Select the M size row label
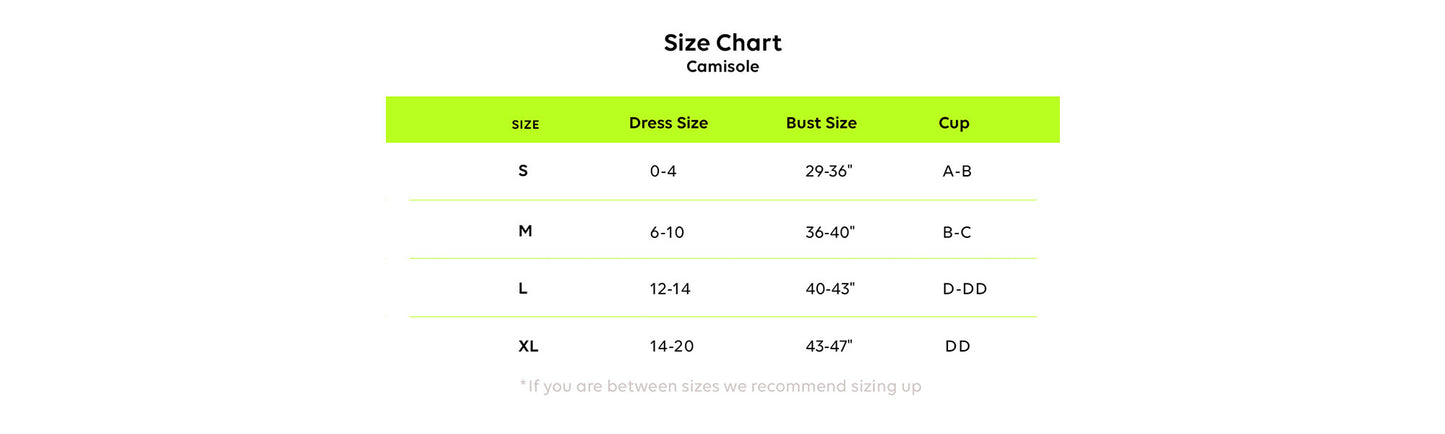Viewport: 1445px width, 434px height. point(525,231)
